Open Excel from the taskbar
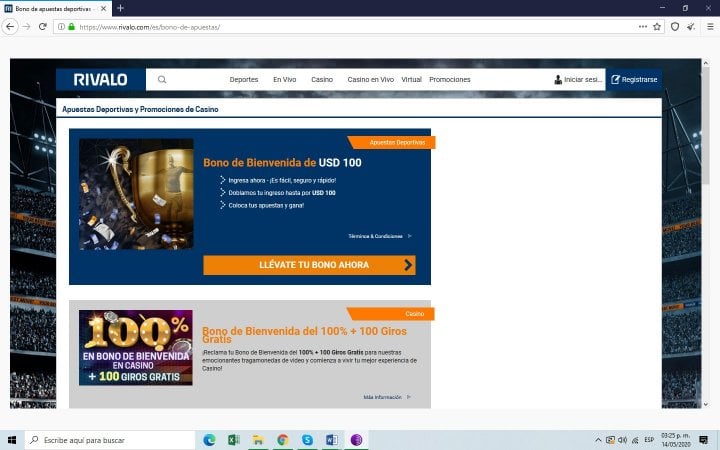This screenshot has width=720, height=450. pos(234,440)
